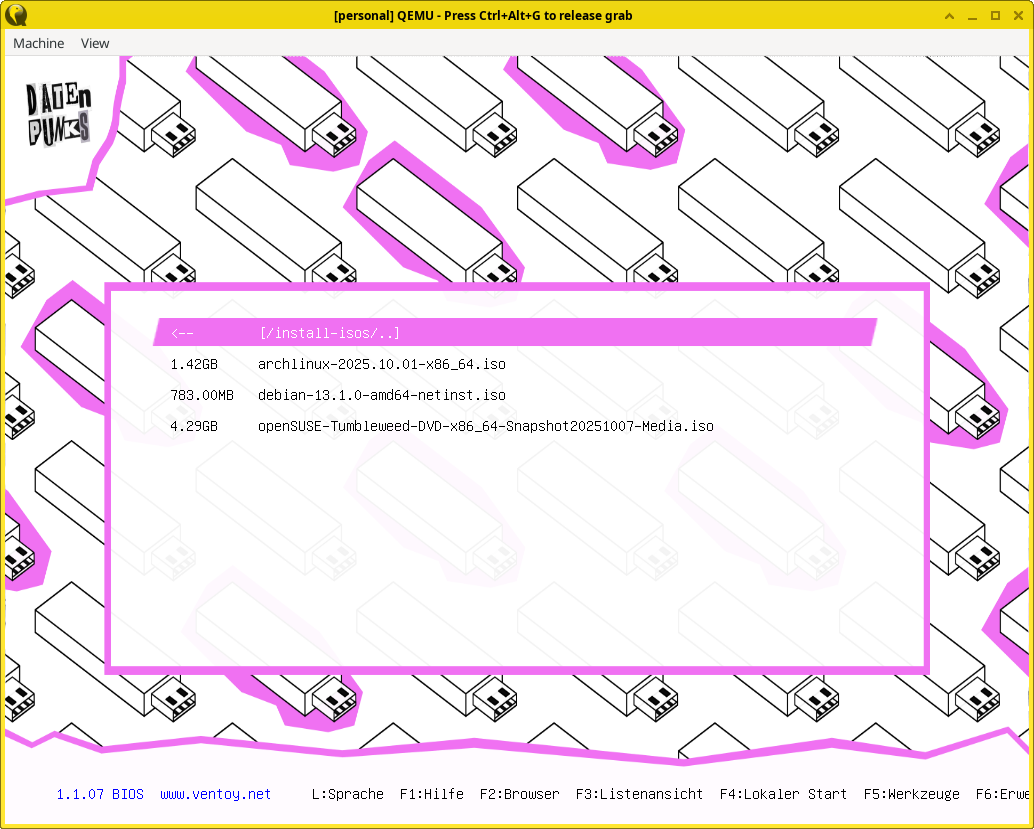
Task: Close the QEMU window
Action: click(x=1017, y=15)
